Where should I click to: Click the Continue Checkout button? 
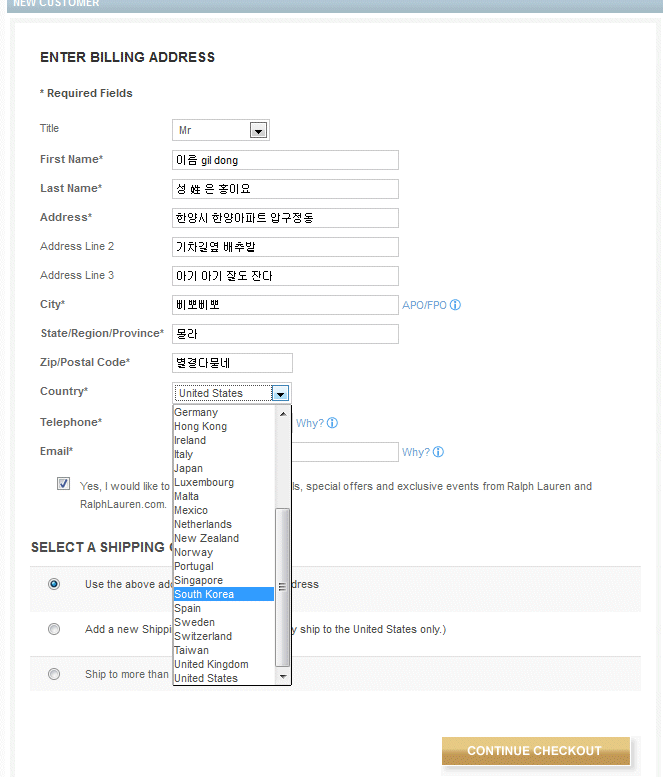[x=536, y=751]
